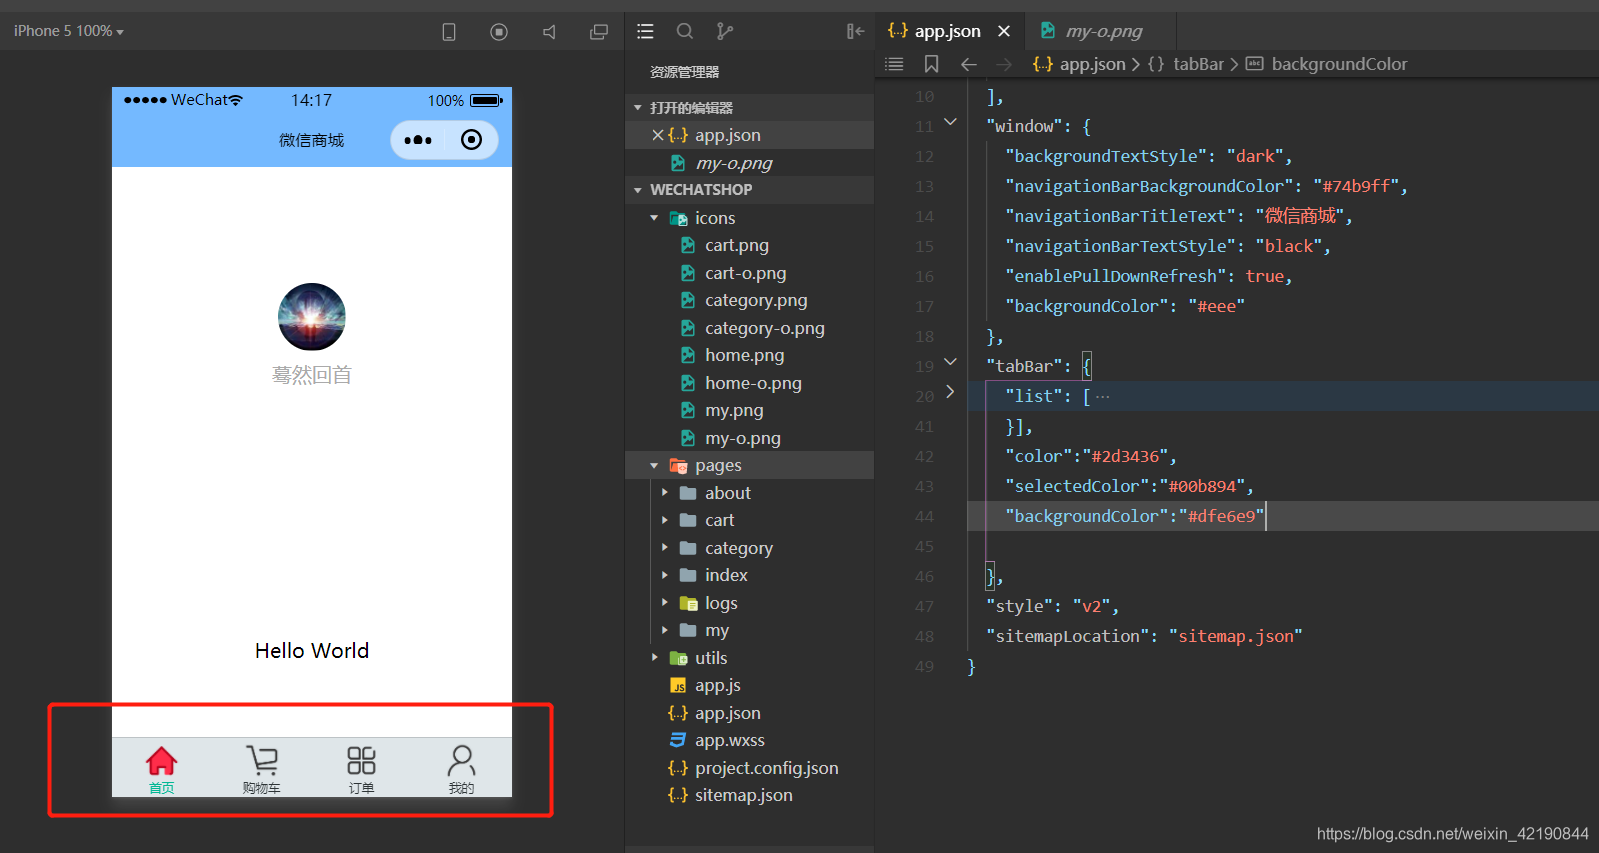Fold the tabBar block at line 19

950,363
